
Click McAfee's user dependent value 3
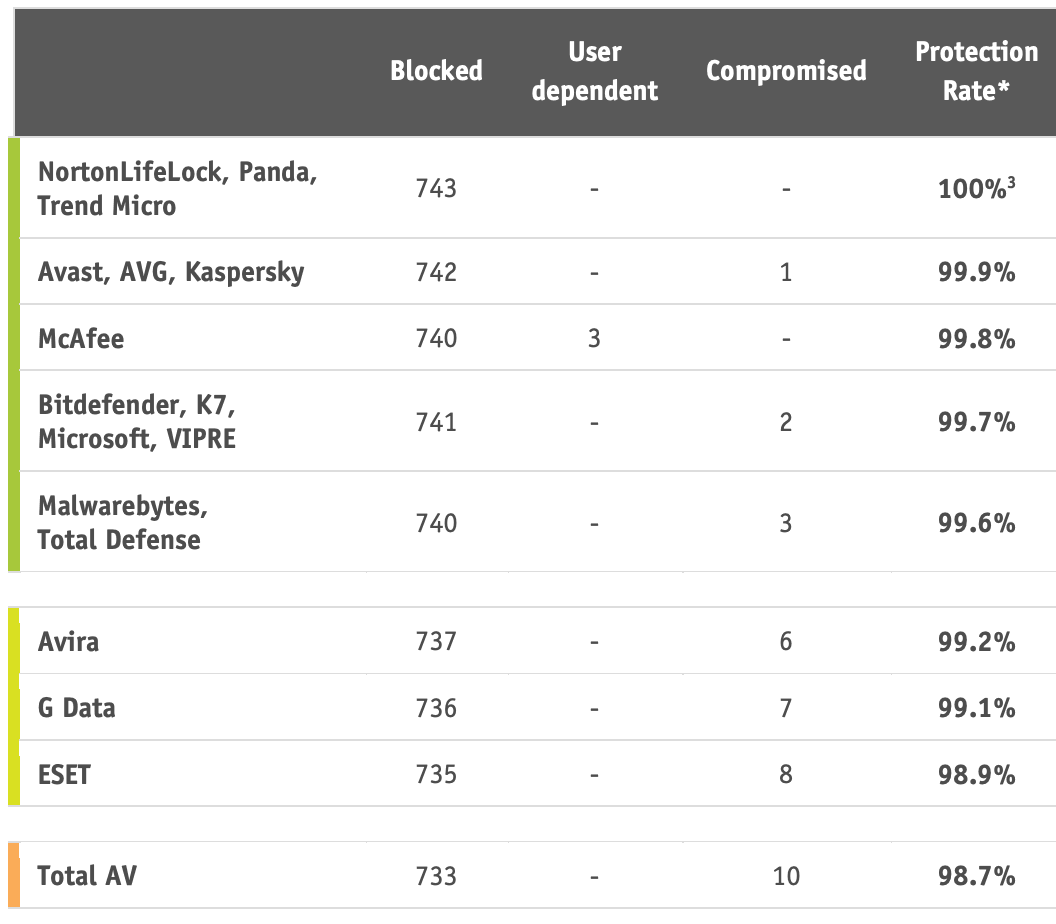click(594, 338)
